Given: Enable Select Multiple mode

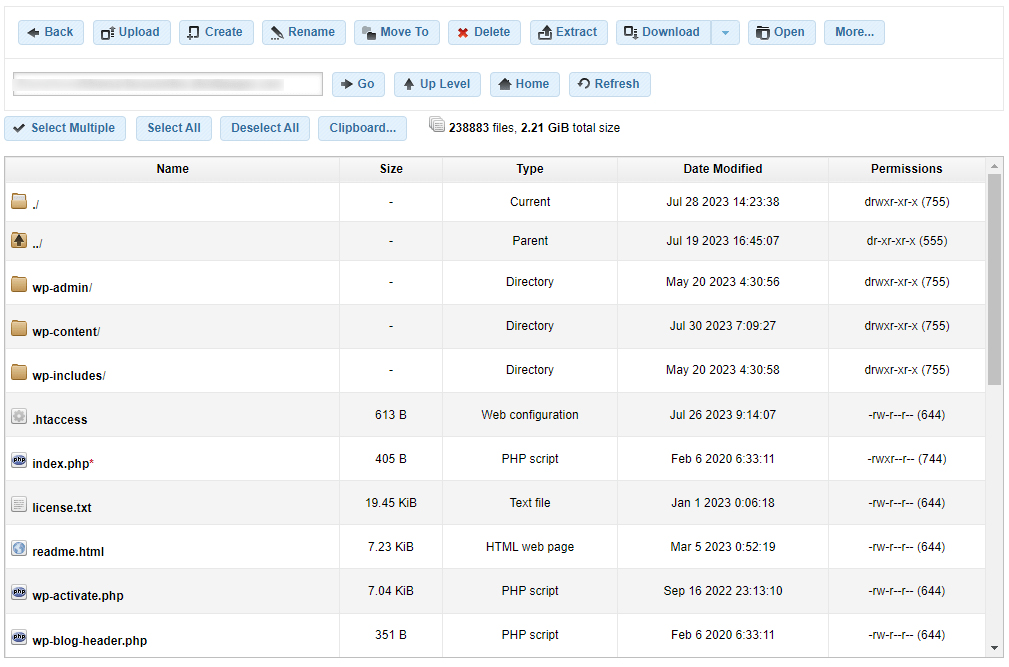Looking at the screenshot, I should point(64,128).
